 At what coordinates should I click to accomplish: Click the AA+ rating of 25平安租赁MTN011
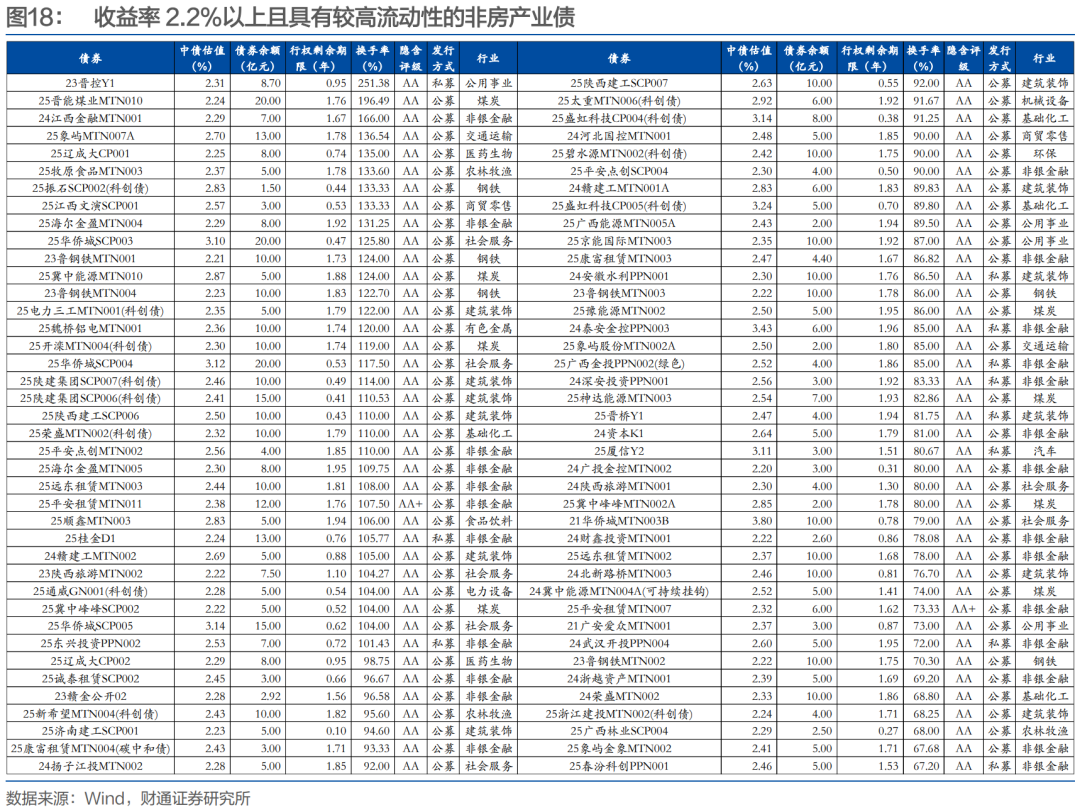coord(411,503)
